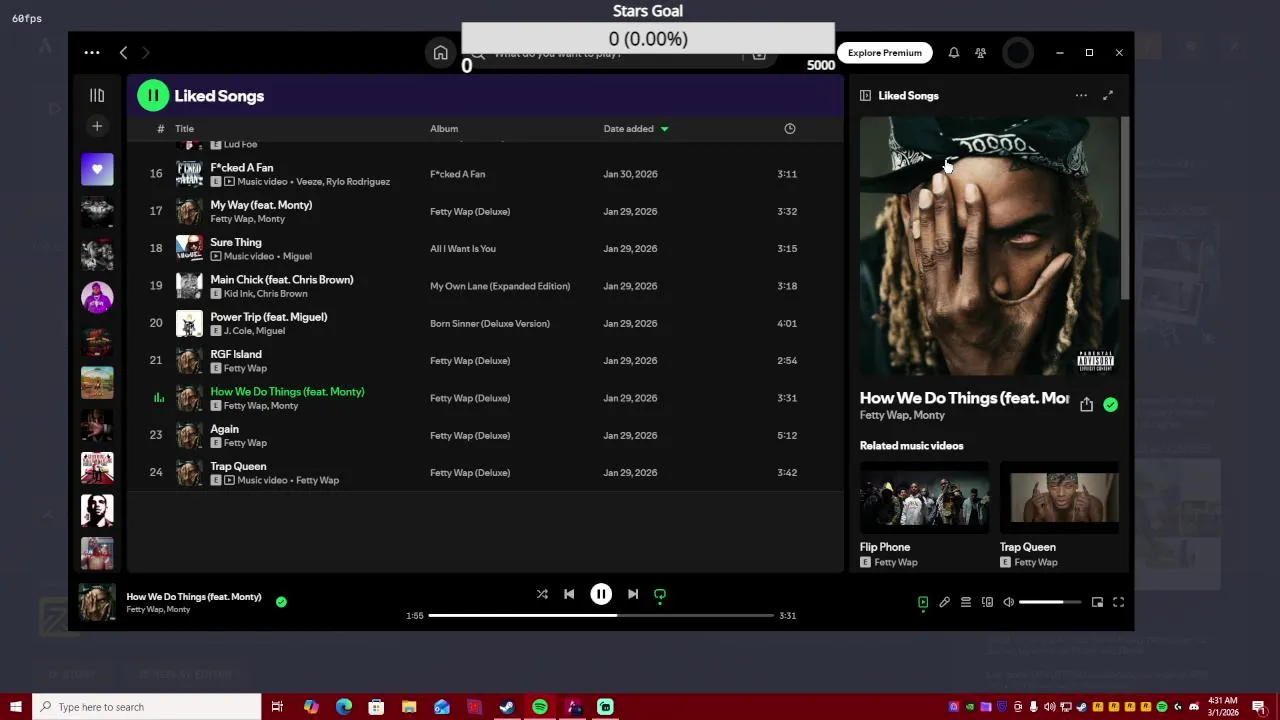
Task: Close the Now Playing panel via its icon
Action: coord(865,96)
